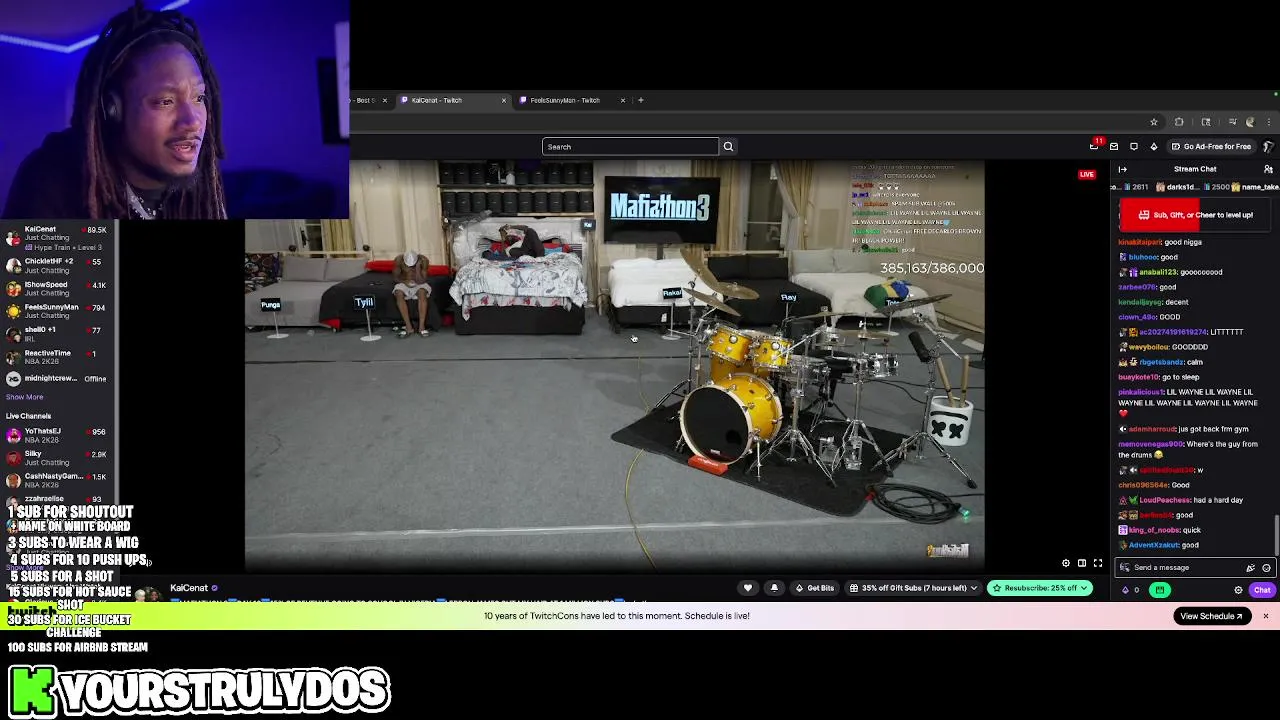Viewport: 1280px width, 720px height.
Task: Open the browser extensions puzzle icon
Action: coord(1179,122)
